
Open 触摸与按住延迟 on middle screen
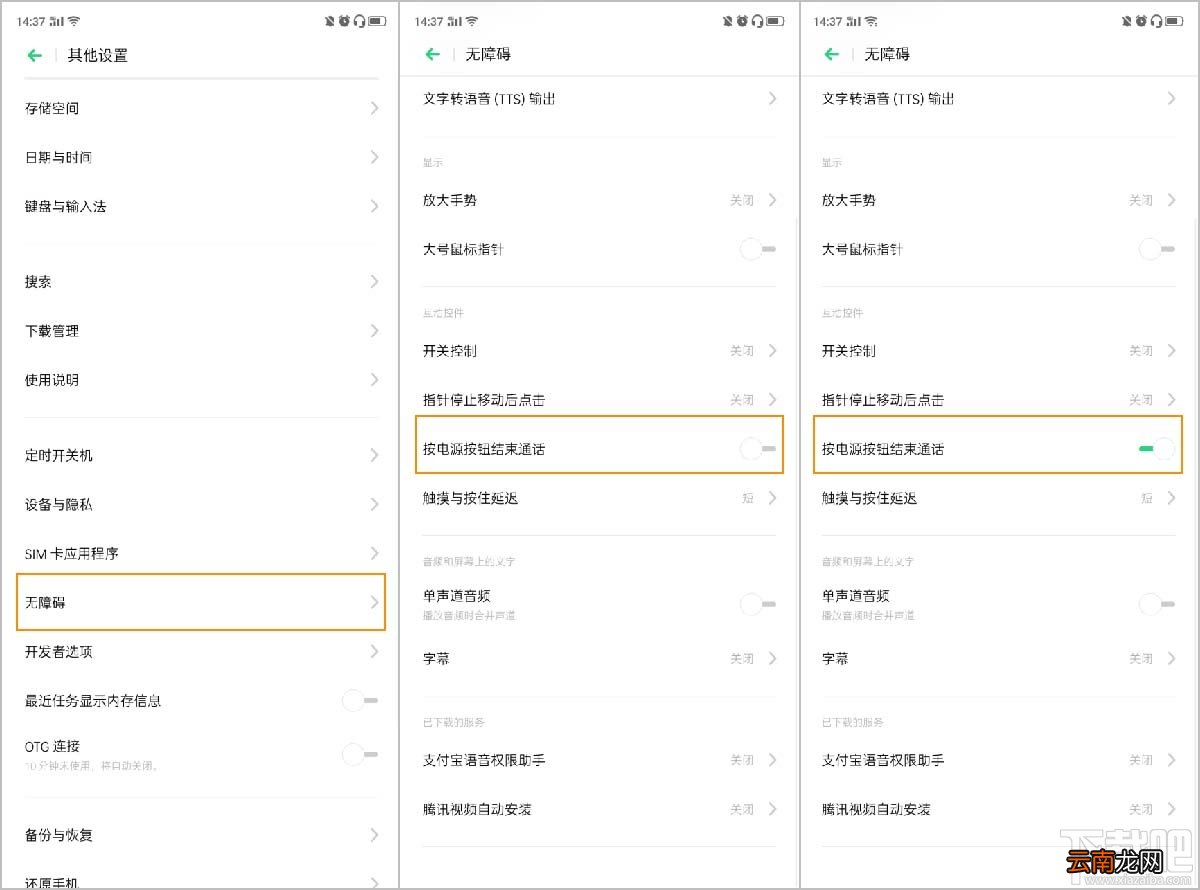pyautogui.click(x=599, y=498)
